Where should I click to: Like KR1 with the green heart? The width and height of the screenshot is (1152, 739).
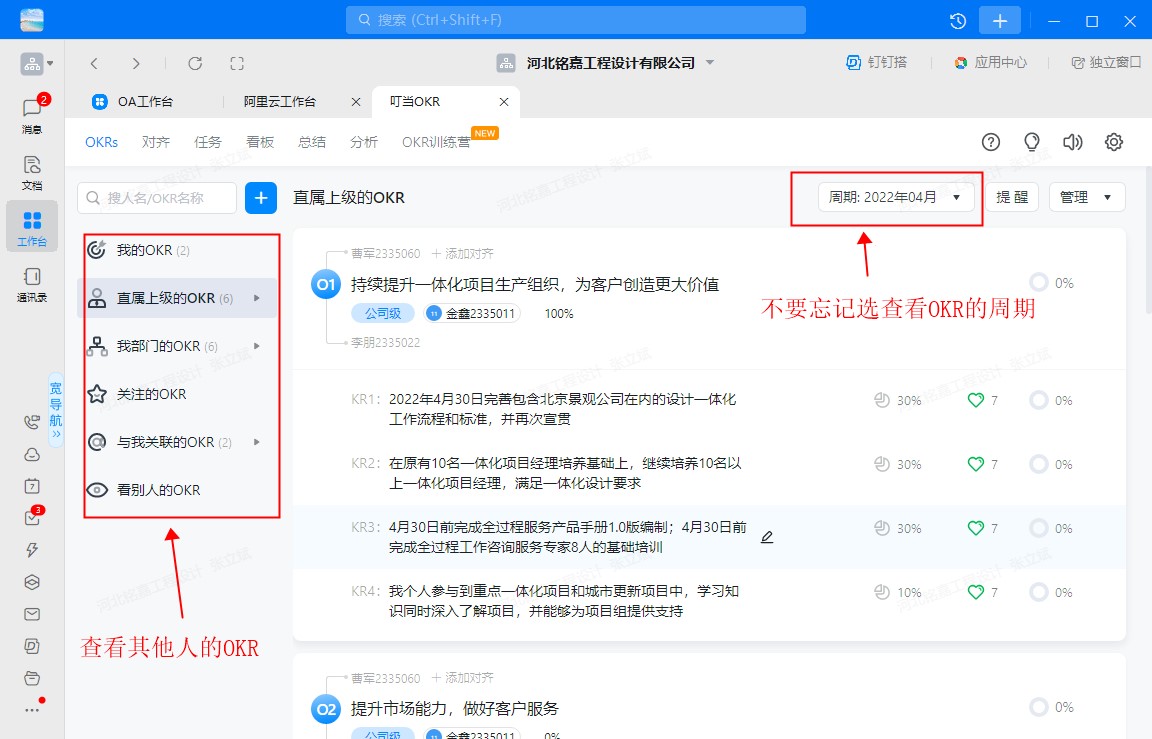976,400
